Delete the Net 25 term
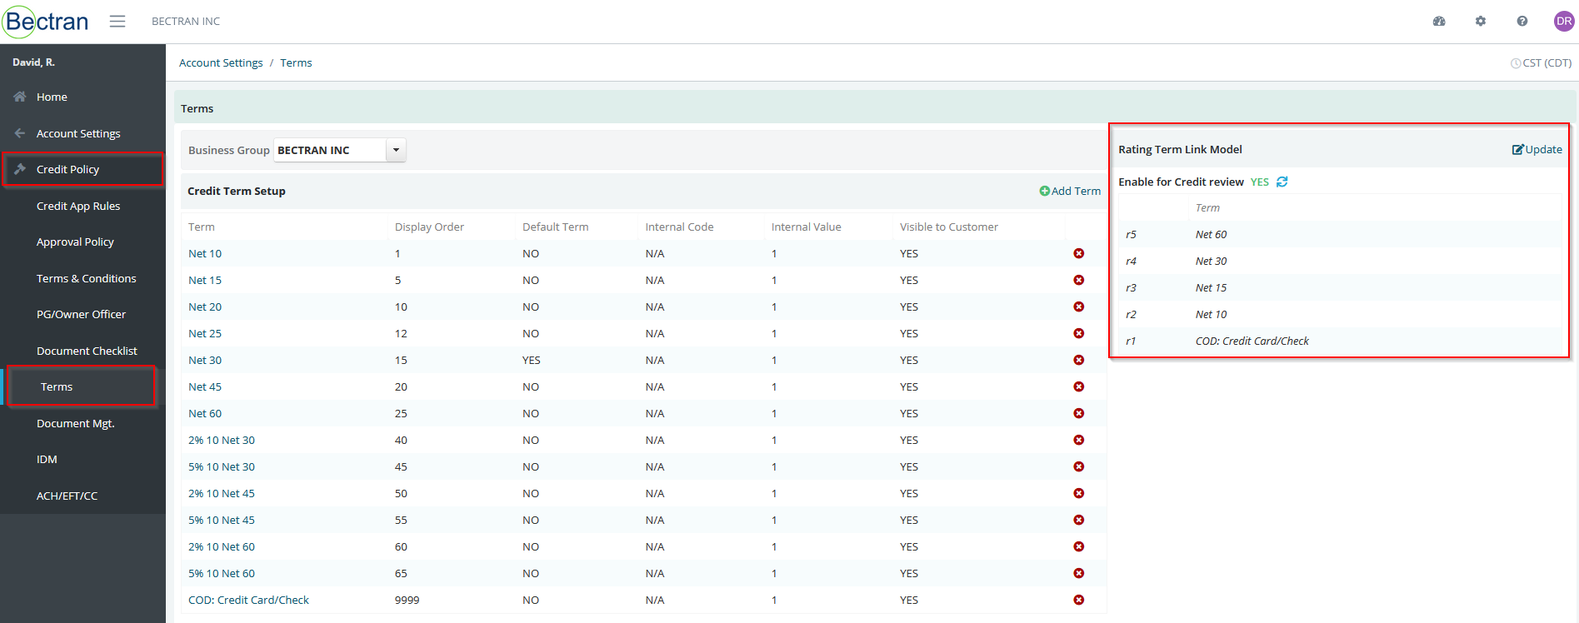This screenshot has height=623, width=1579. coord(1079,334)
